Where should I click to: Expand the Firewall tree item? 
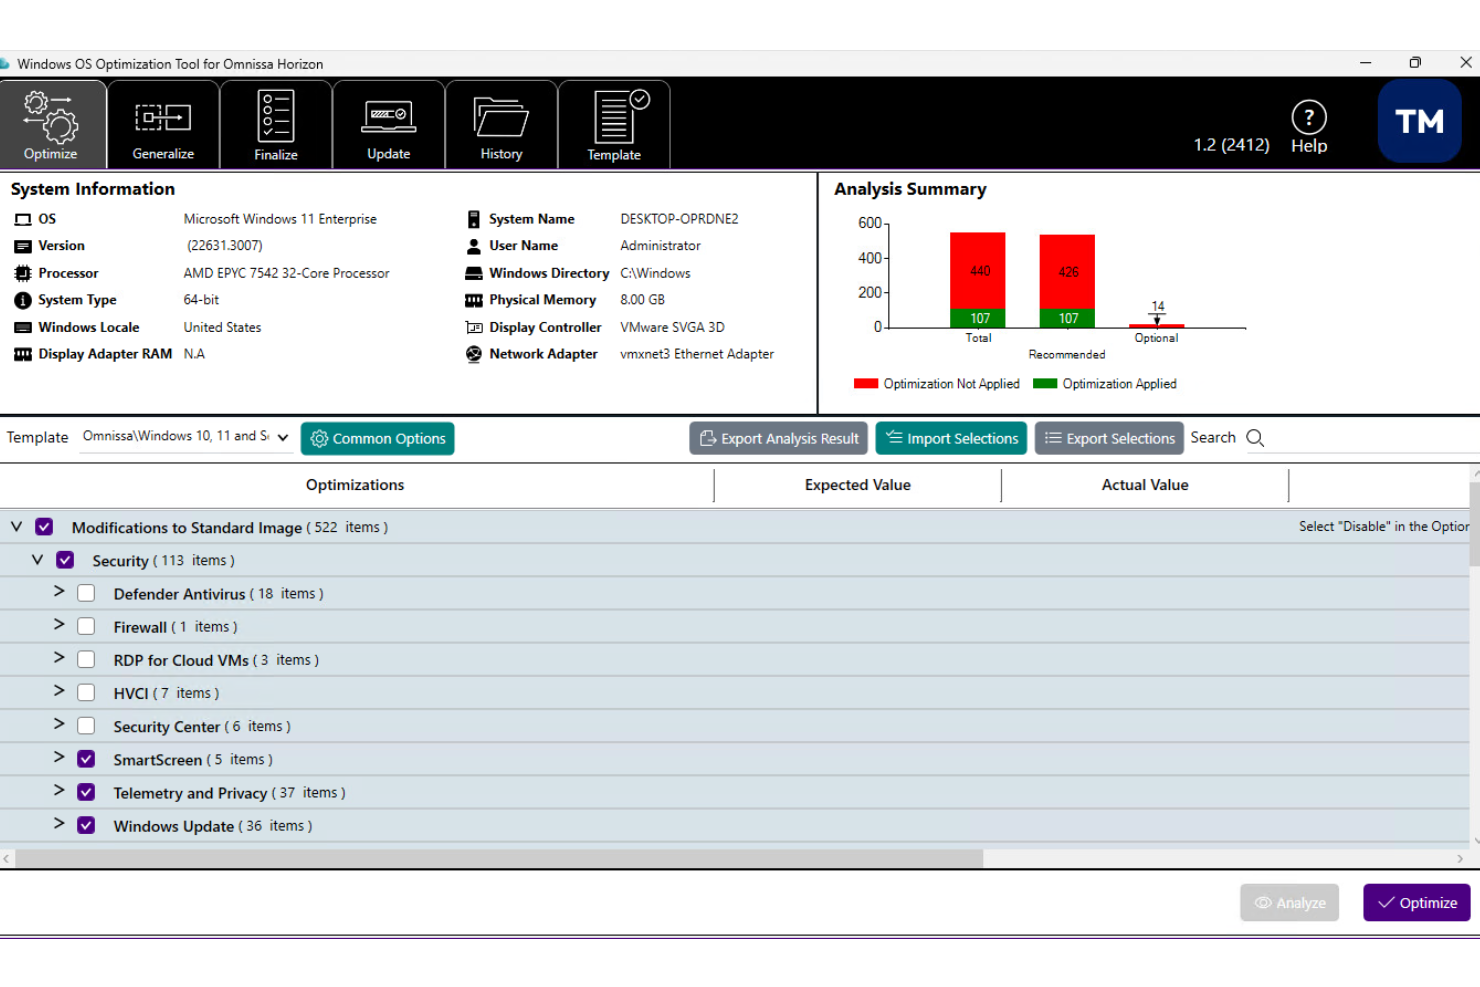click(58, 625)
